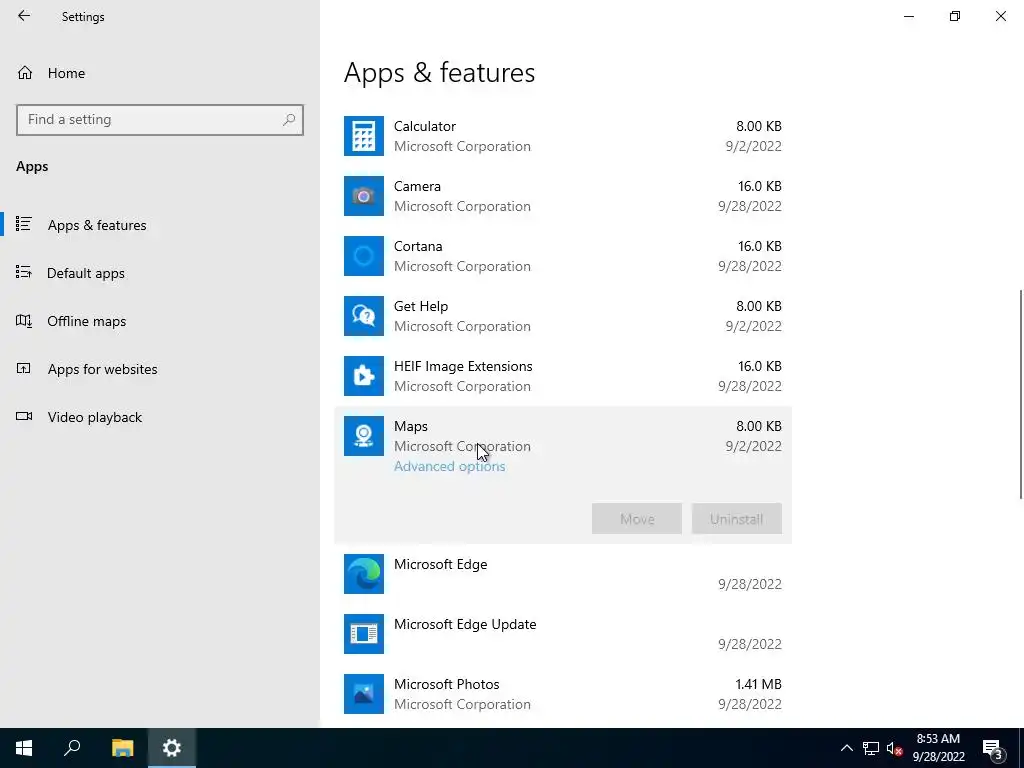Click the taskbar clock showing 8:53 AM
The height and width of the screenshot is (768, 1024).
938,748
